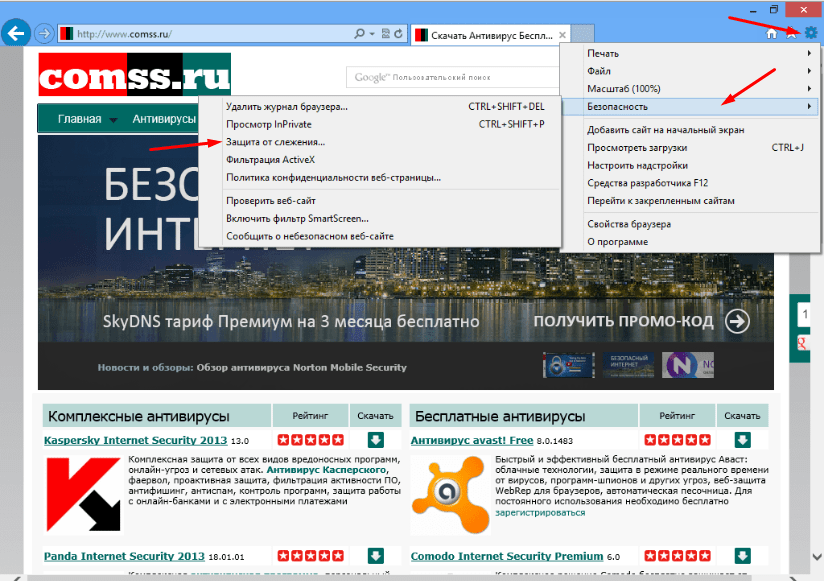Click the search magnifier in address bar
Screen dimensions: 824x581
click(362, 34)
